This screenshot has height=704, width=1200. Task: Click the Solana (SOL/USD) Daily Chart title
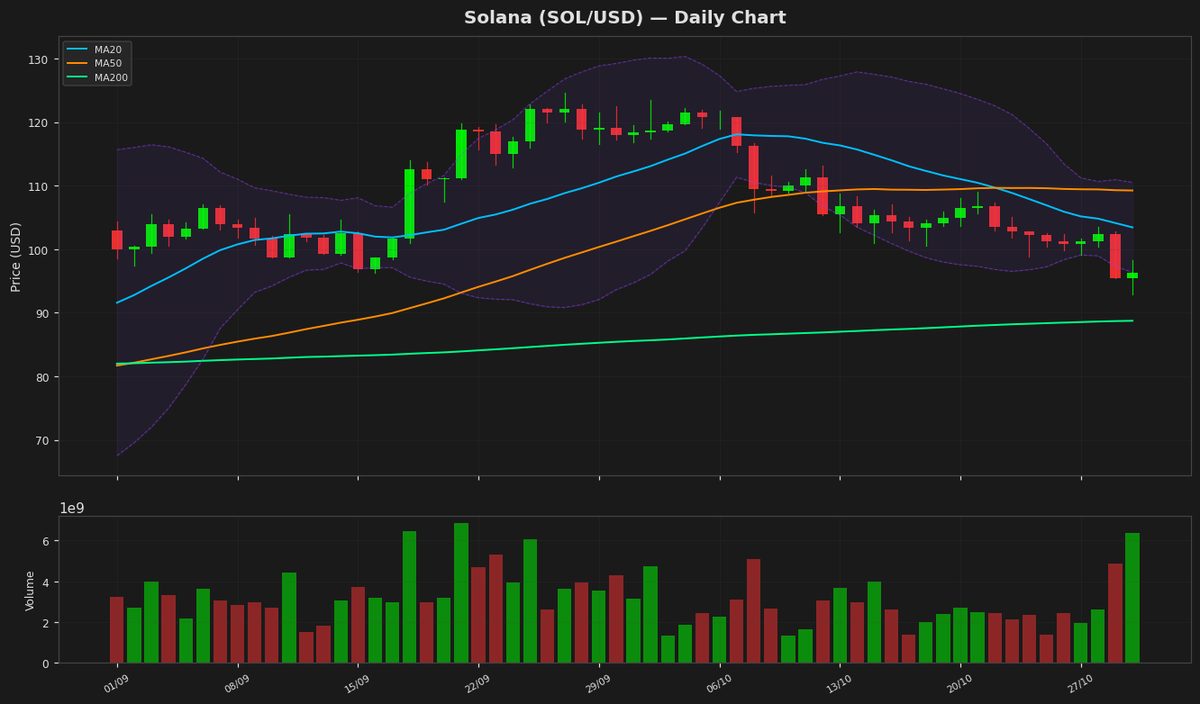(x=625, y=18)
